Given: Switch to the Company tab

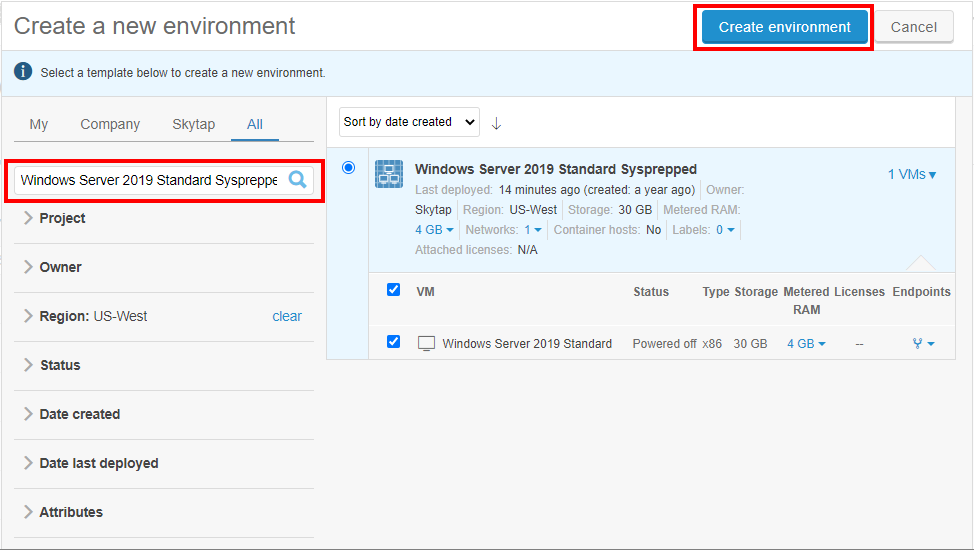Looking at the screenshot, I should click(x=110, y=124).
